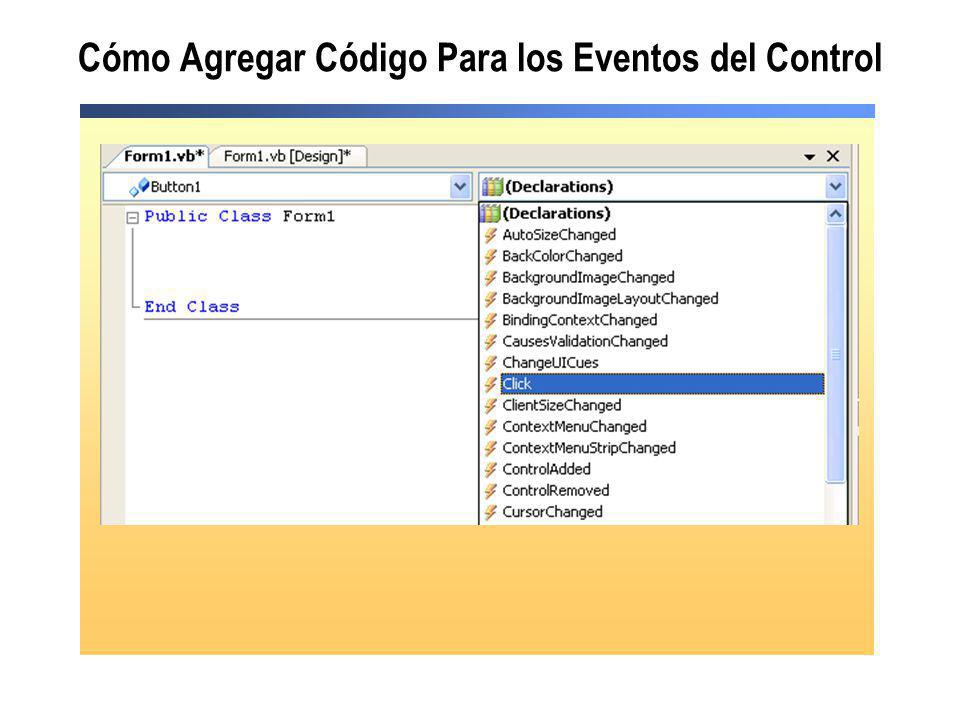The width and height of the screenshot is (960, 720).
Task: Select the Click event in the list
Action: [x=662, y=384]
